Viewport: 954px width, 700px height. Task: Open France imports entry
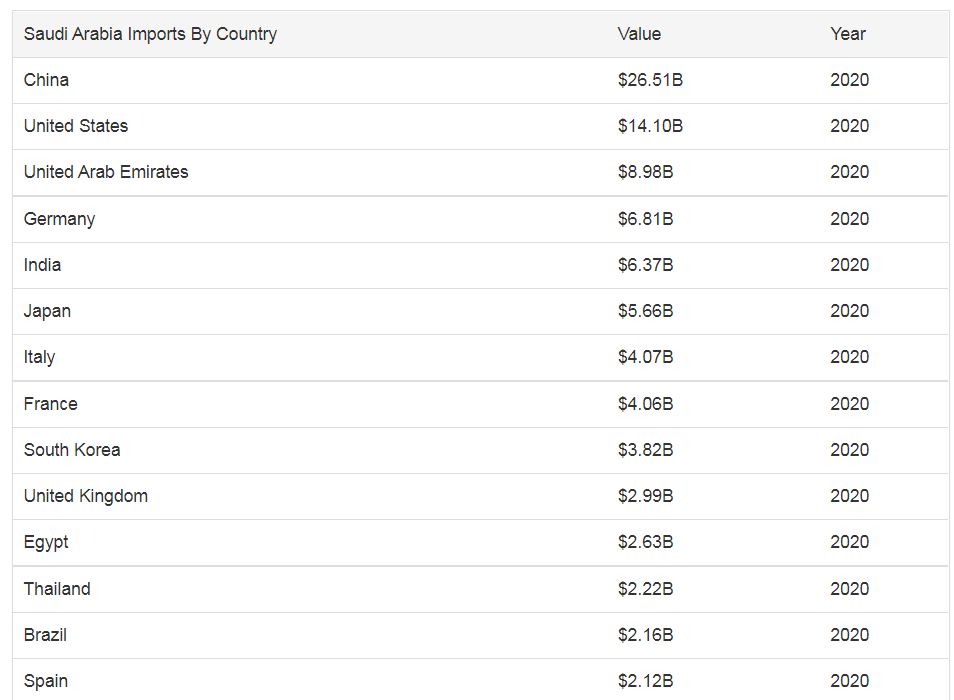(50, 404)
